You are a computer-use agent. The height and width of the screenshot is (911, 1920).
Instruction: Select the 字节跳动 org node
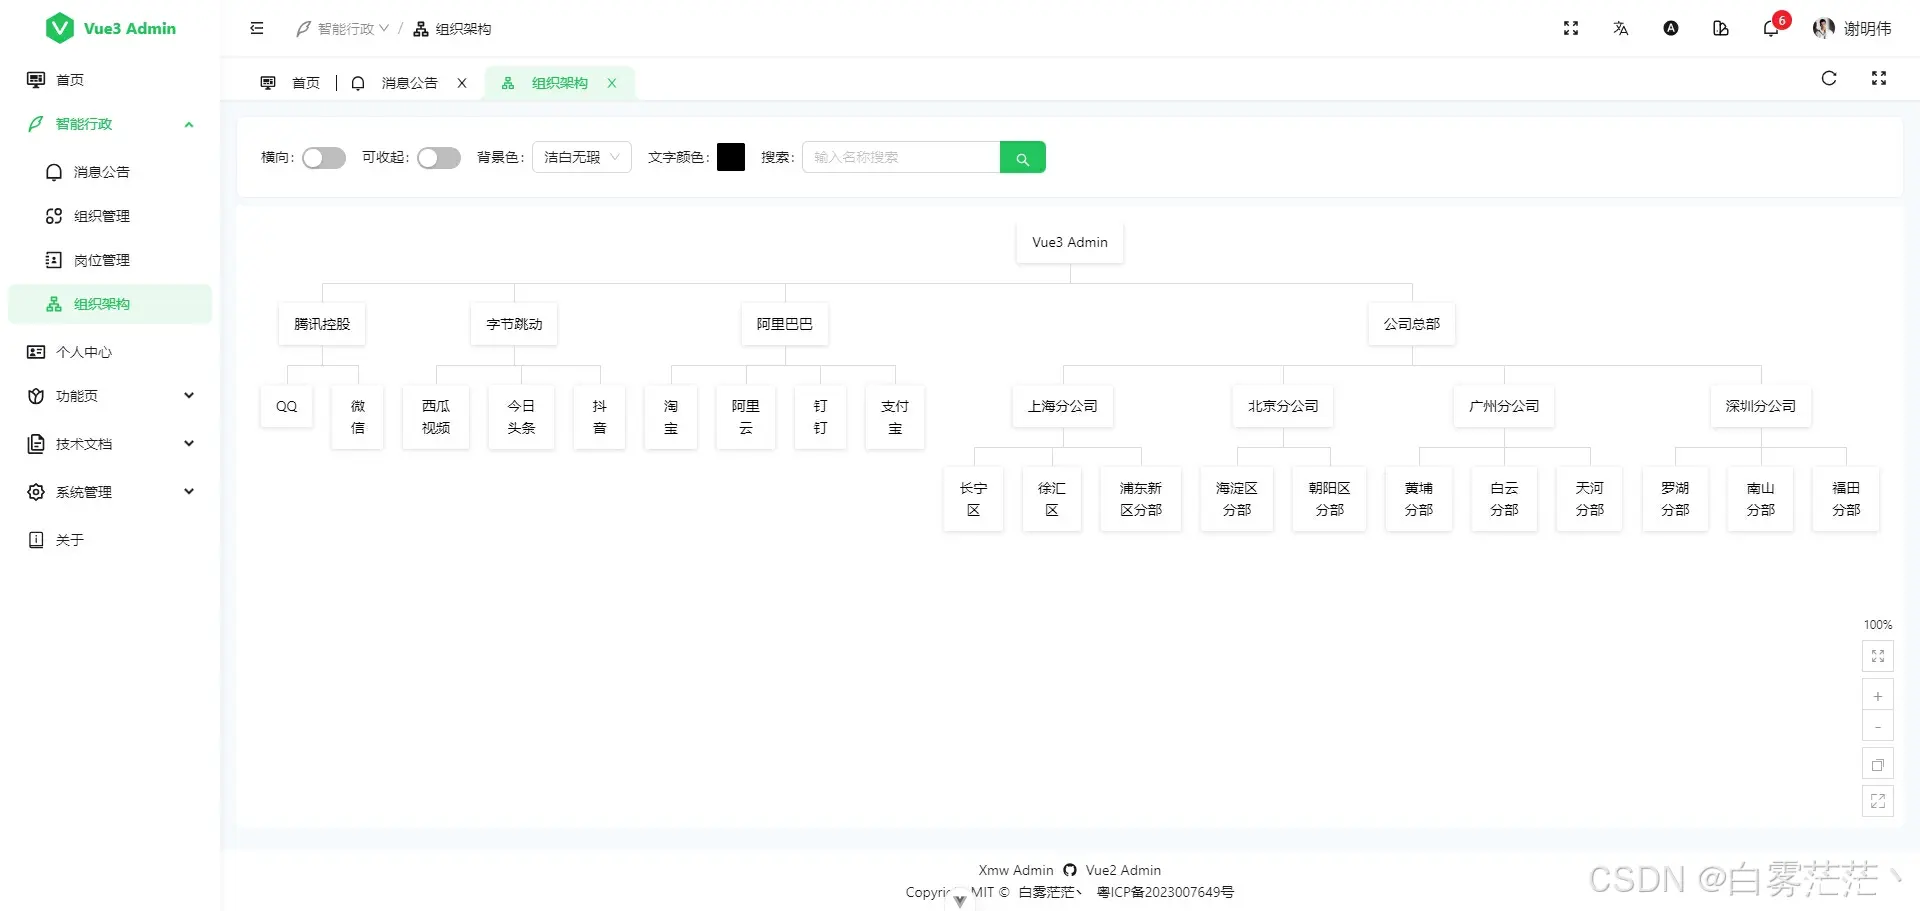tap(514, 324)
